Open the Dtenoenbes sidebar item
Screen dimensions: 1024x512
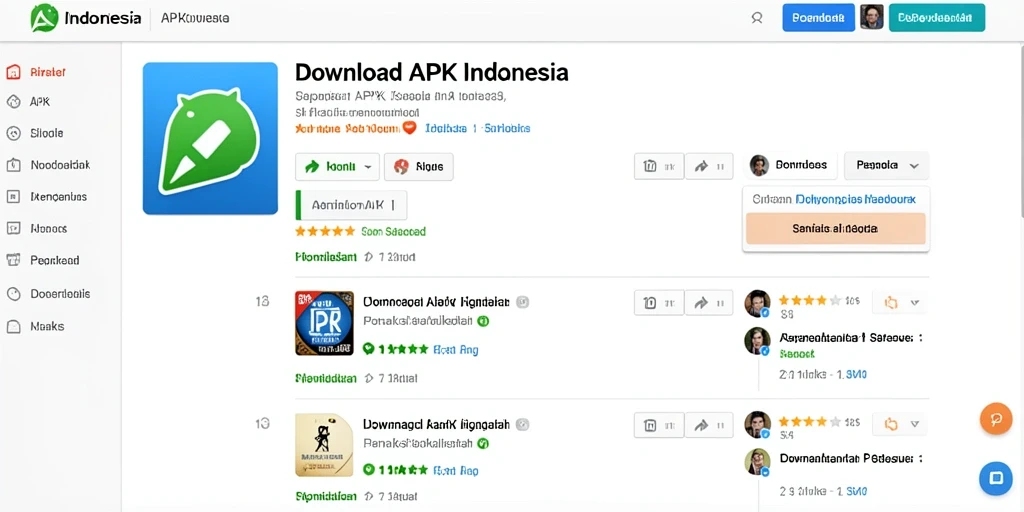point(46,197)
